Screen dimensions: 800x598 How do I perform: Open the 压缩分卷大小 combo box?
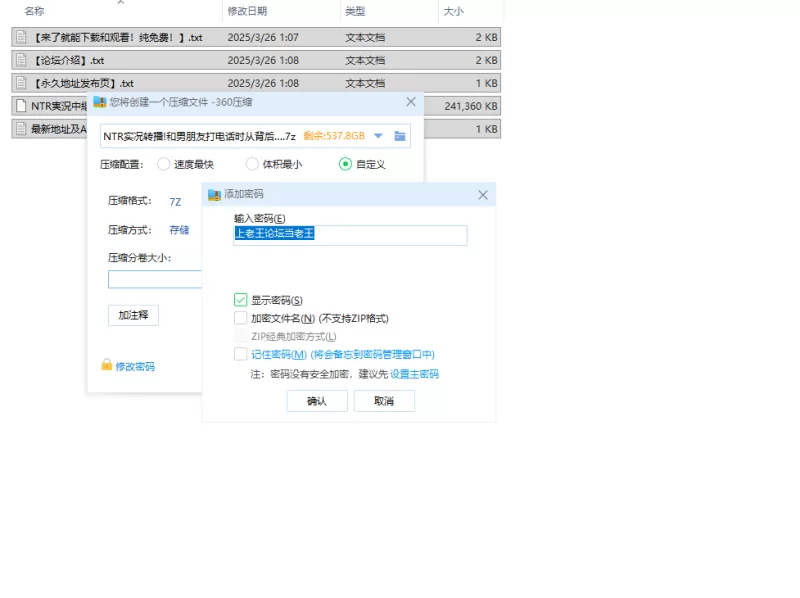click(x=155, y=279)
